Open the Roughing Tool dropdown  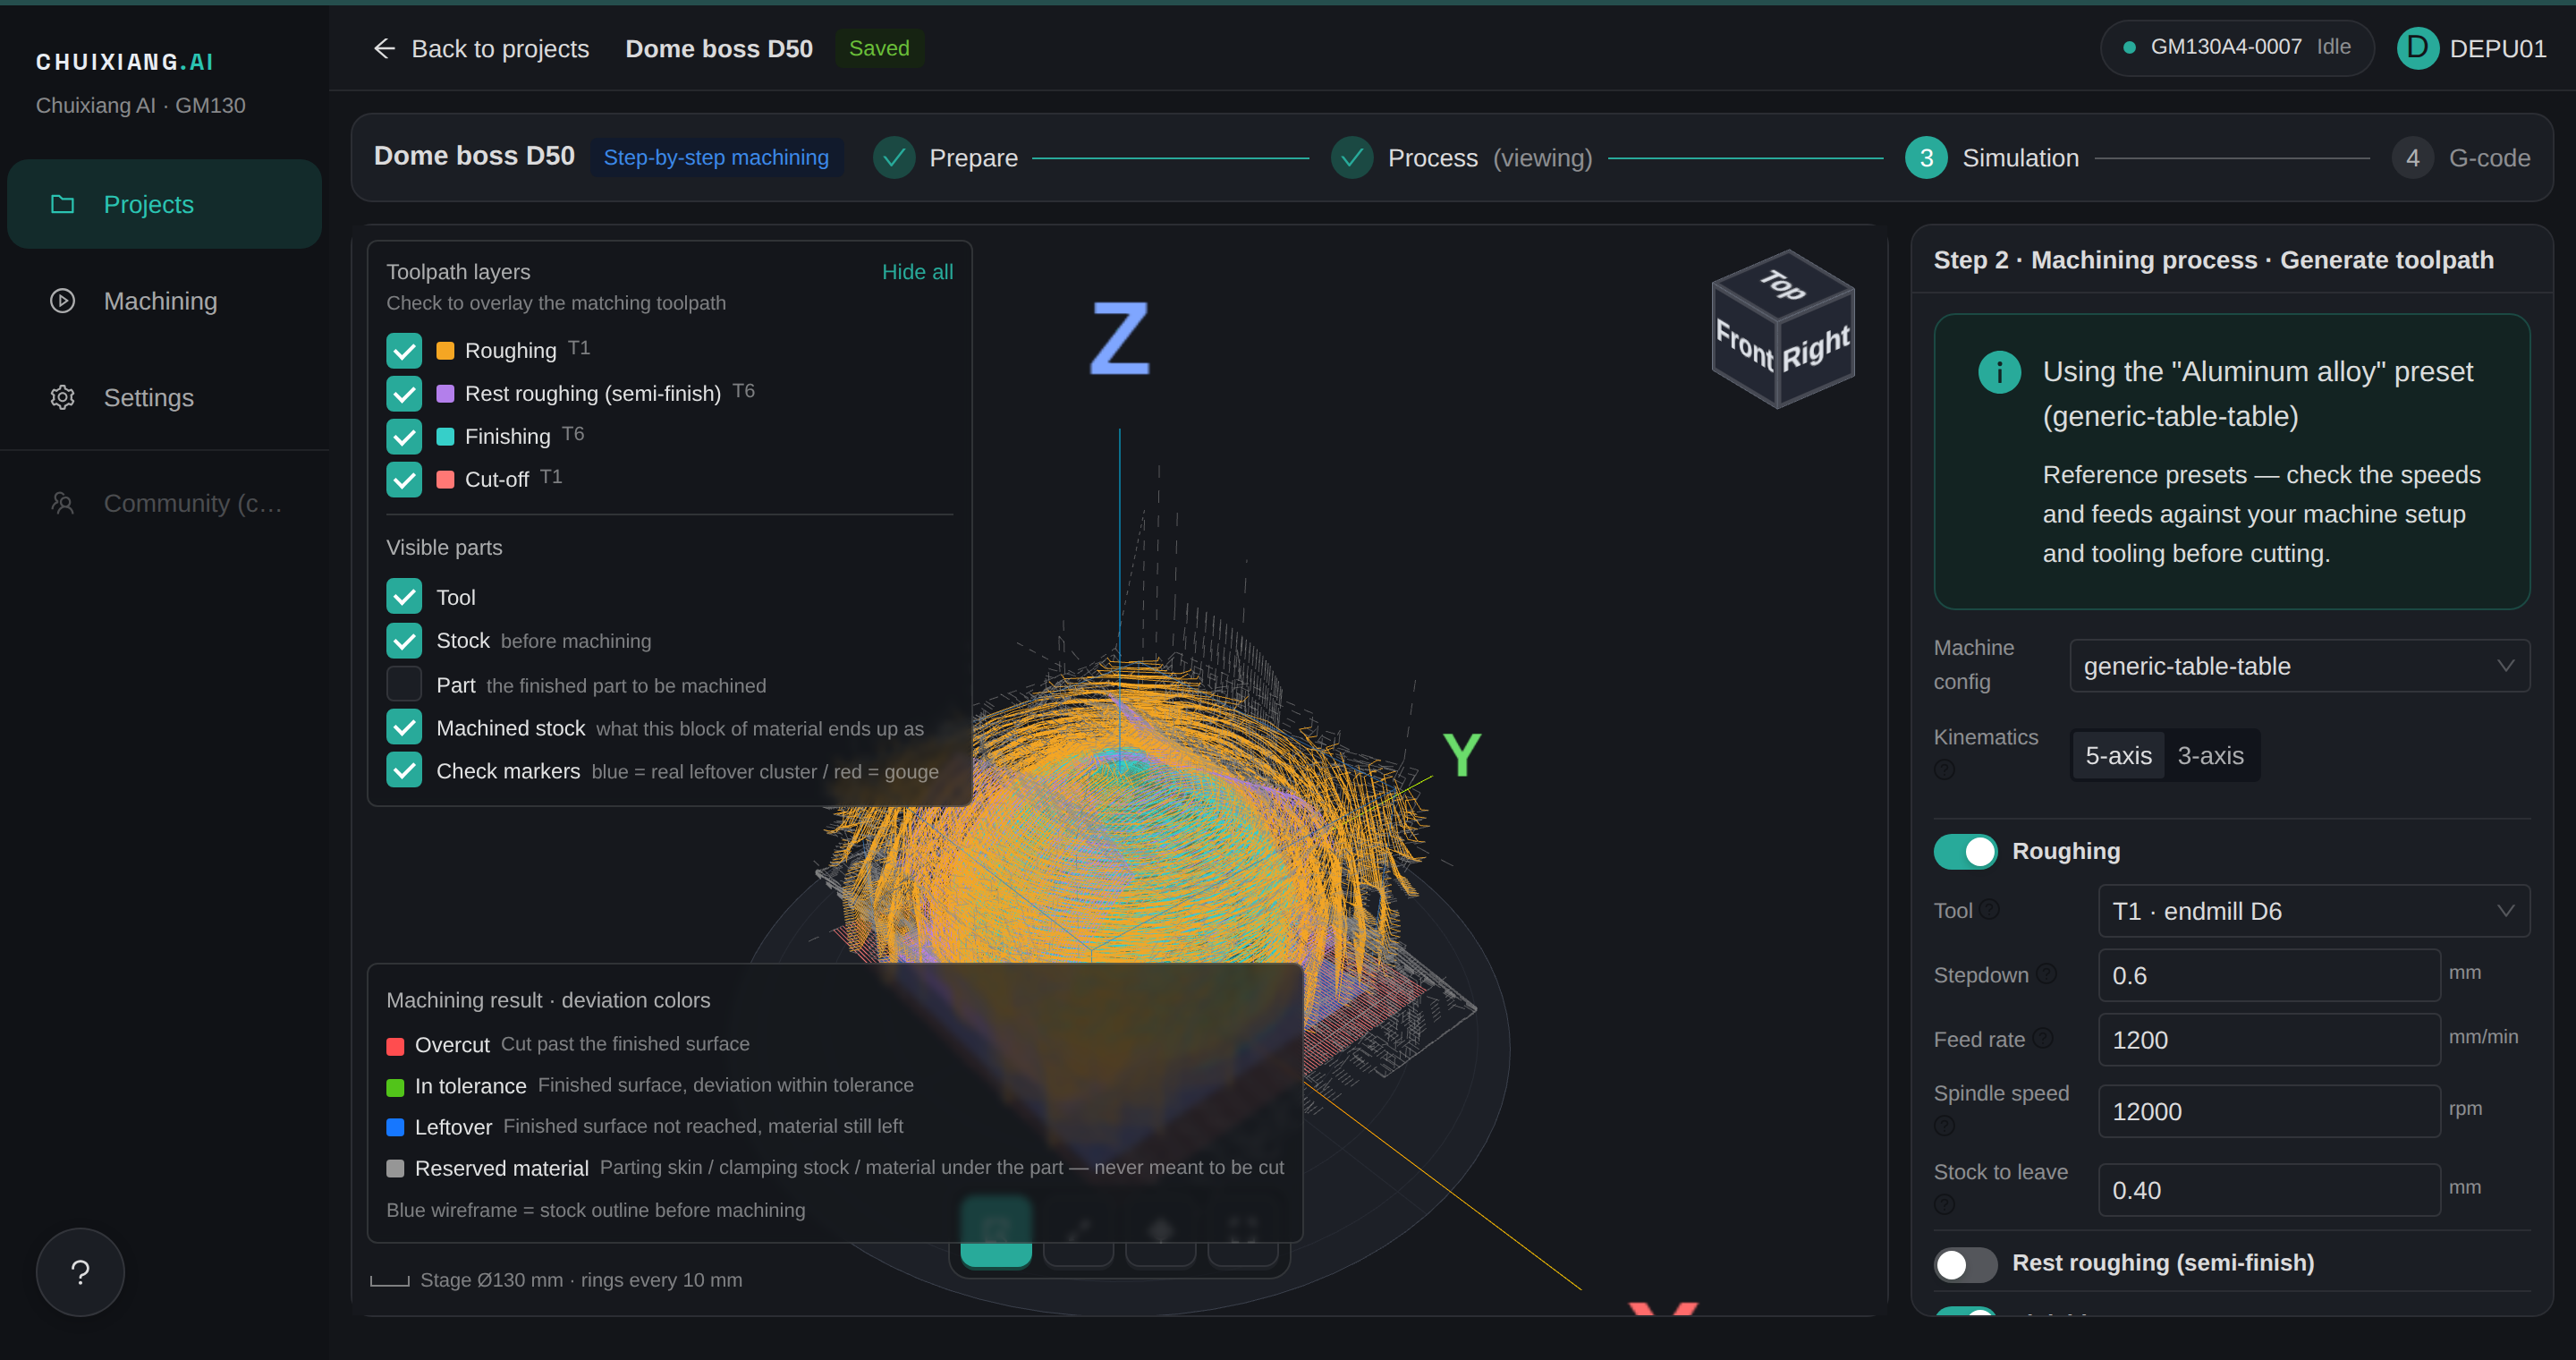pos(2313,911)
